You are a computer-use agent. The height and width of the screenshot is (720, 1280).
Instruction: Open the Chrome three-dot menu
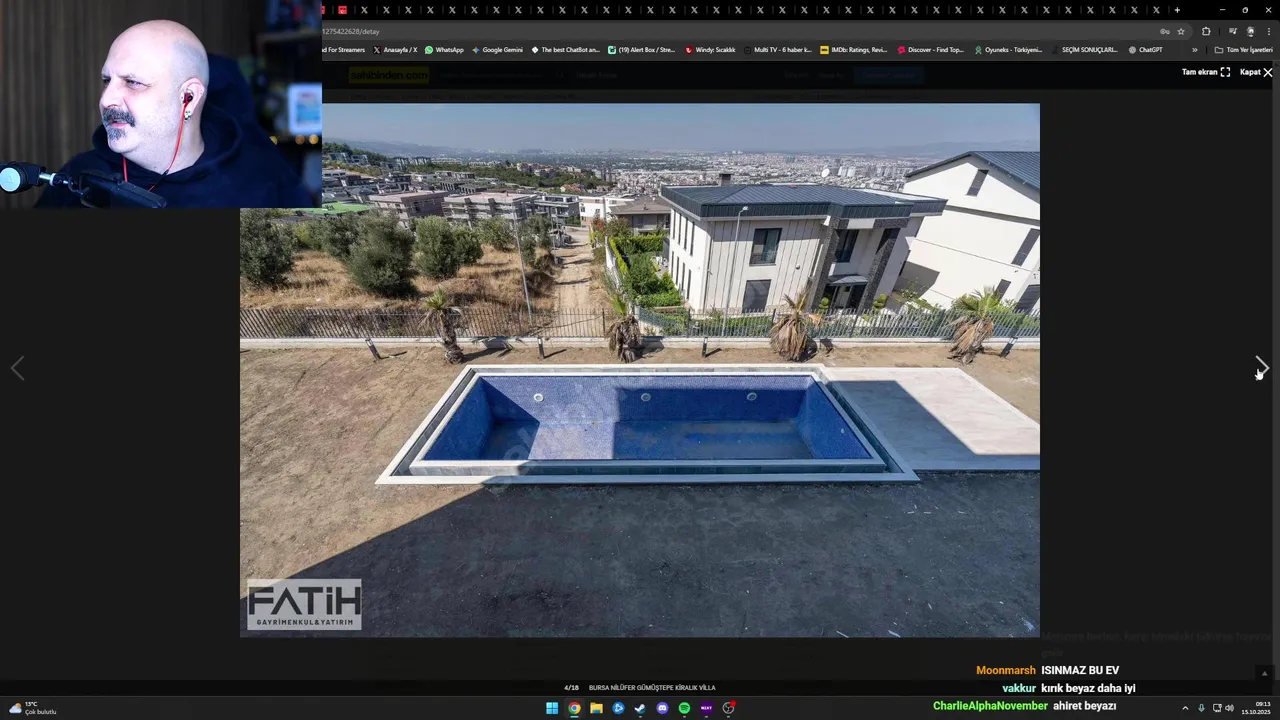pos(1268,31)
